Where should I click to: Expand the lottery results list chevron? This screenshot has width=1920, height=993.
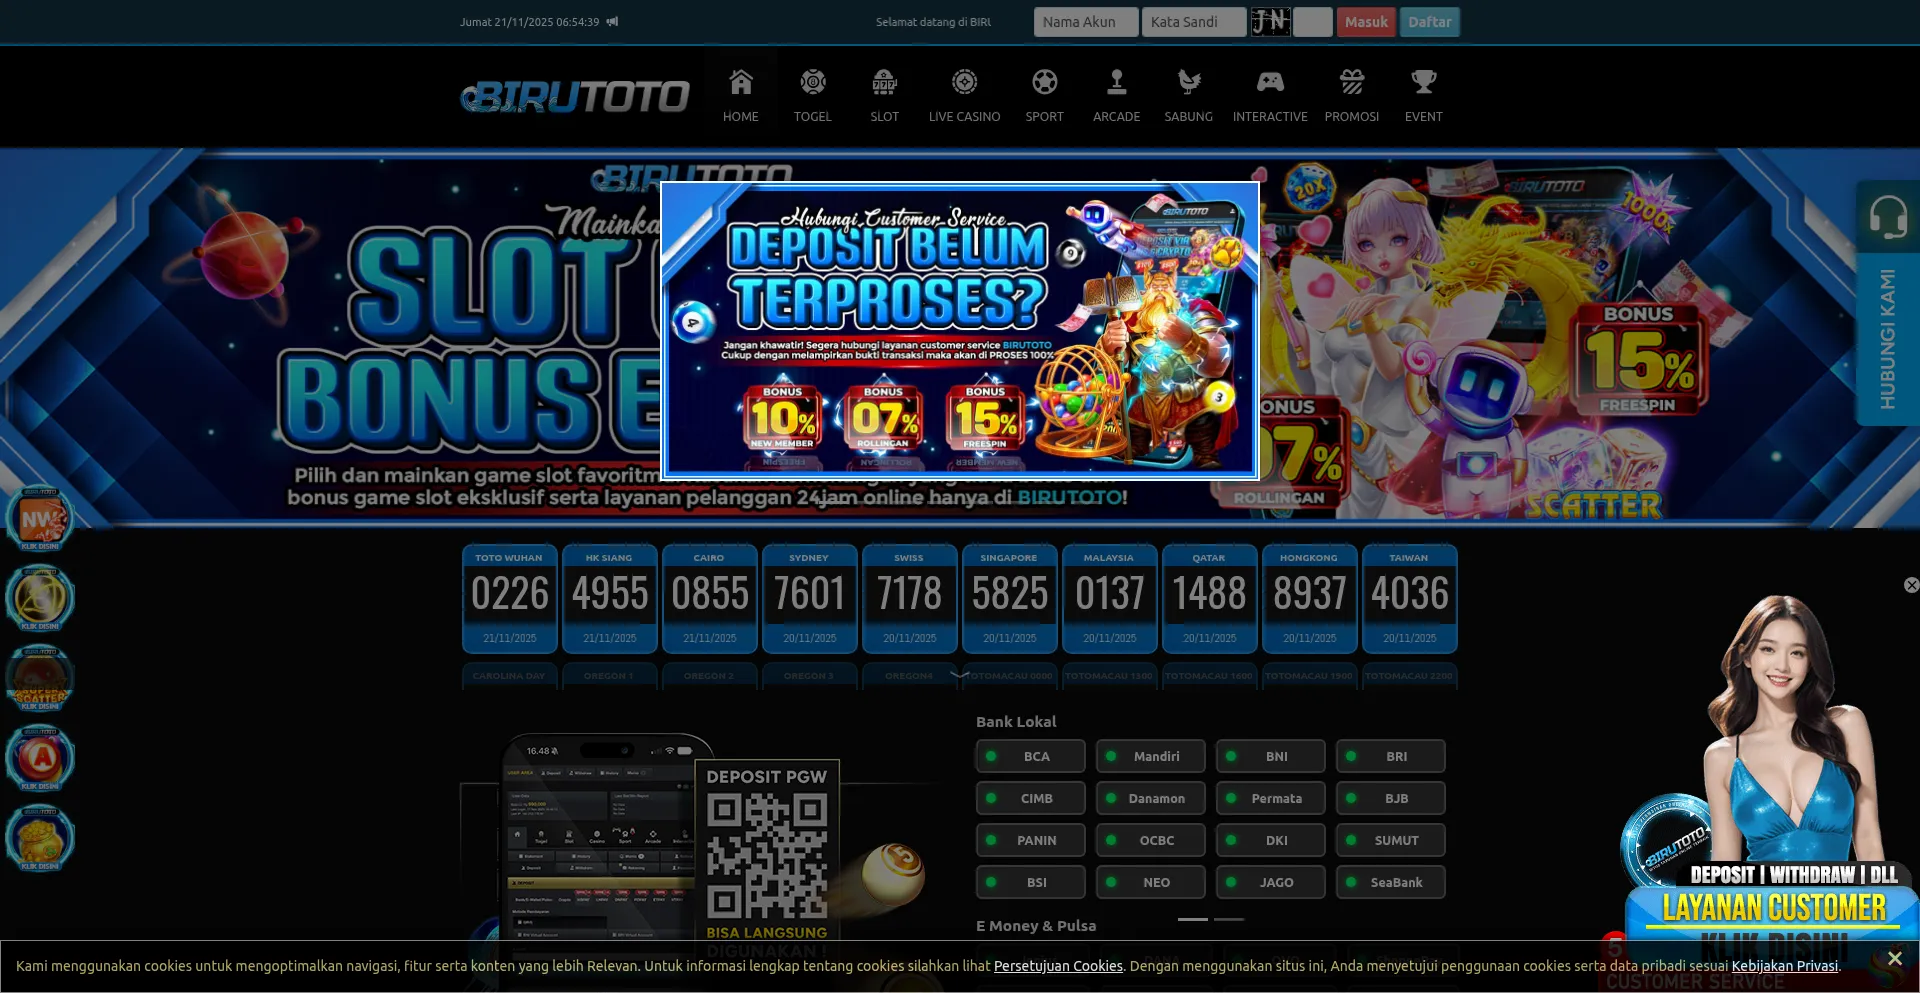[959, 675]
